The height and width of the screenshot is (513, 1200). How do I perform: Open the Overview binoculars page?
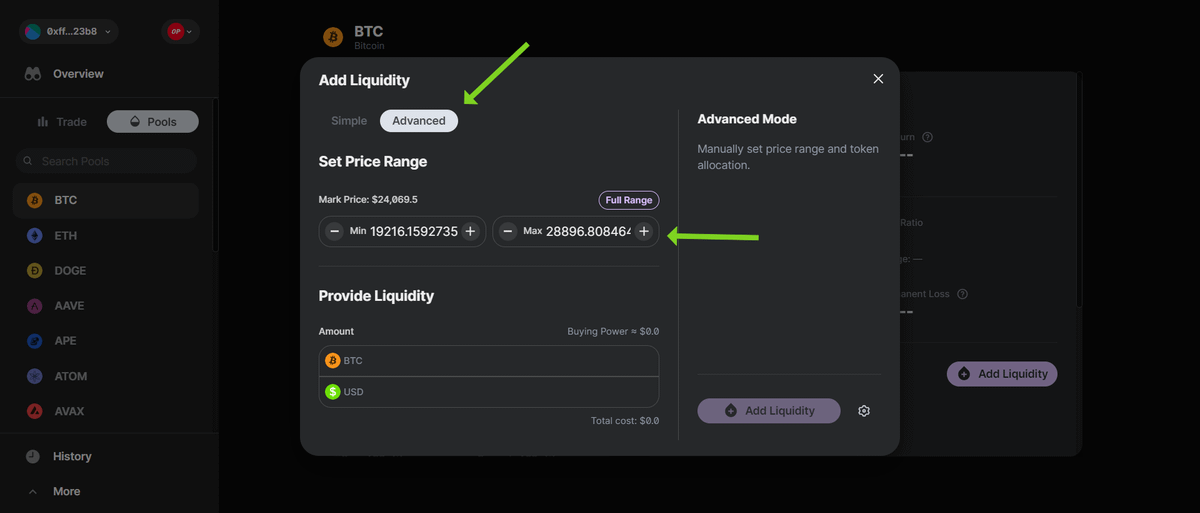[x=33, y=74]
